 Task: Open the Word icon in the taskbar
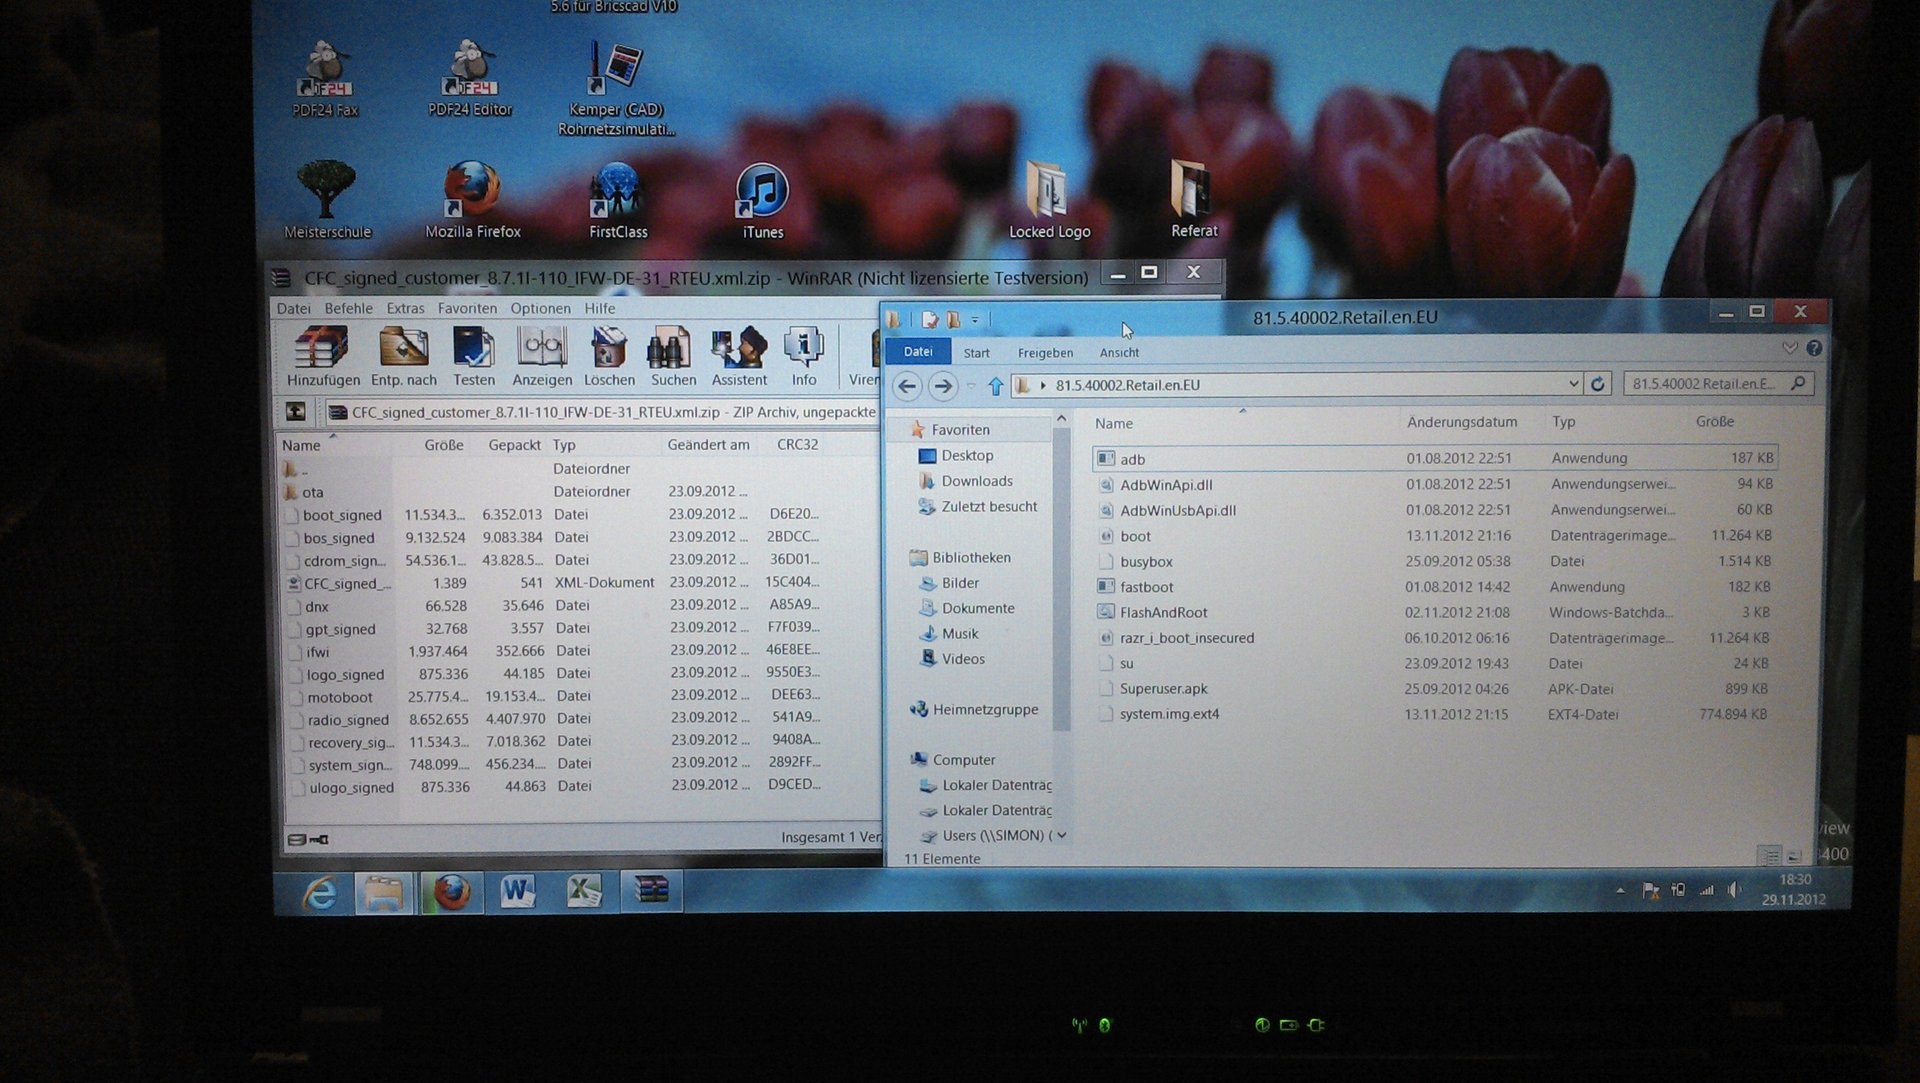[518, 891]
